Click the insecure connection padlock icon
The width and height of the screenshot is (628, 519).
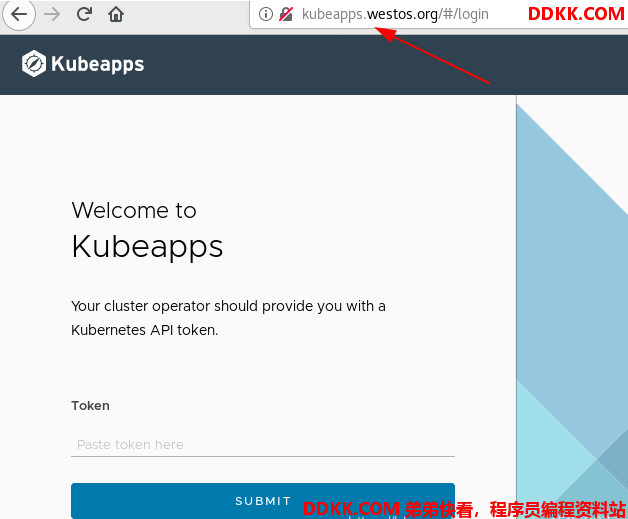[x=286, y=14]
